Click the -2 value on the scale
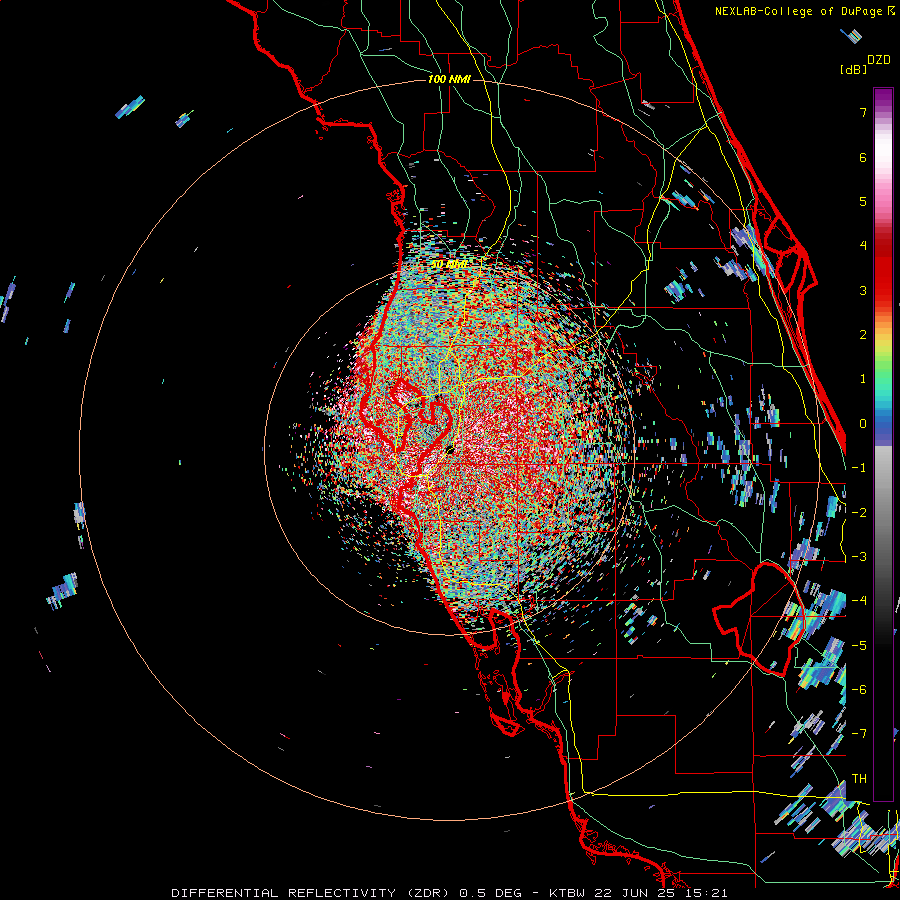The width and height of the screenshot is (900, 900). 859,513
